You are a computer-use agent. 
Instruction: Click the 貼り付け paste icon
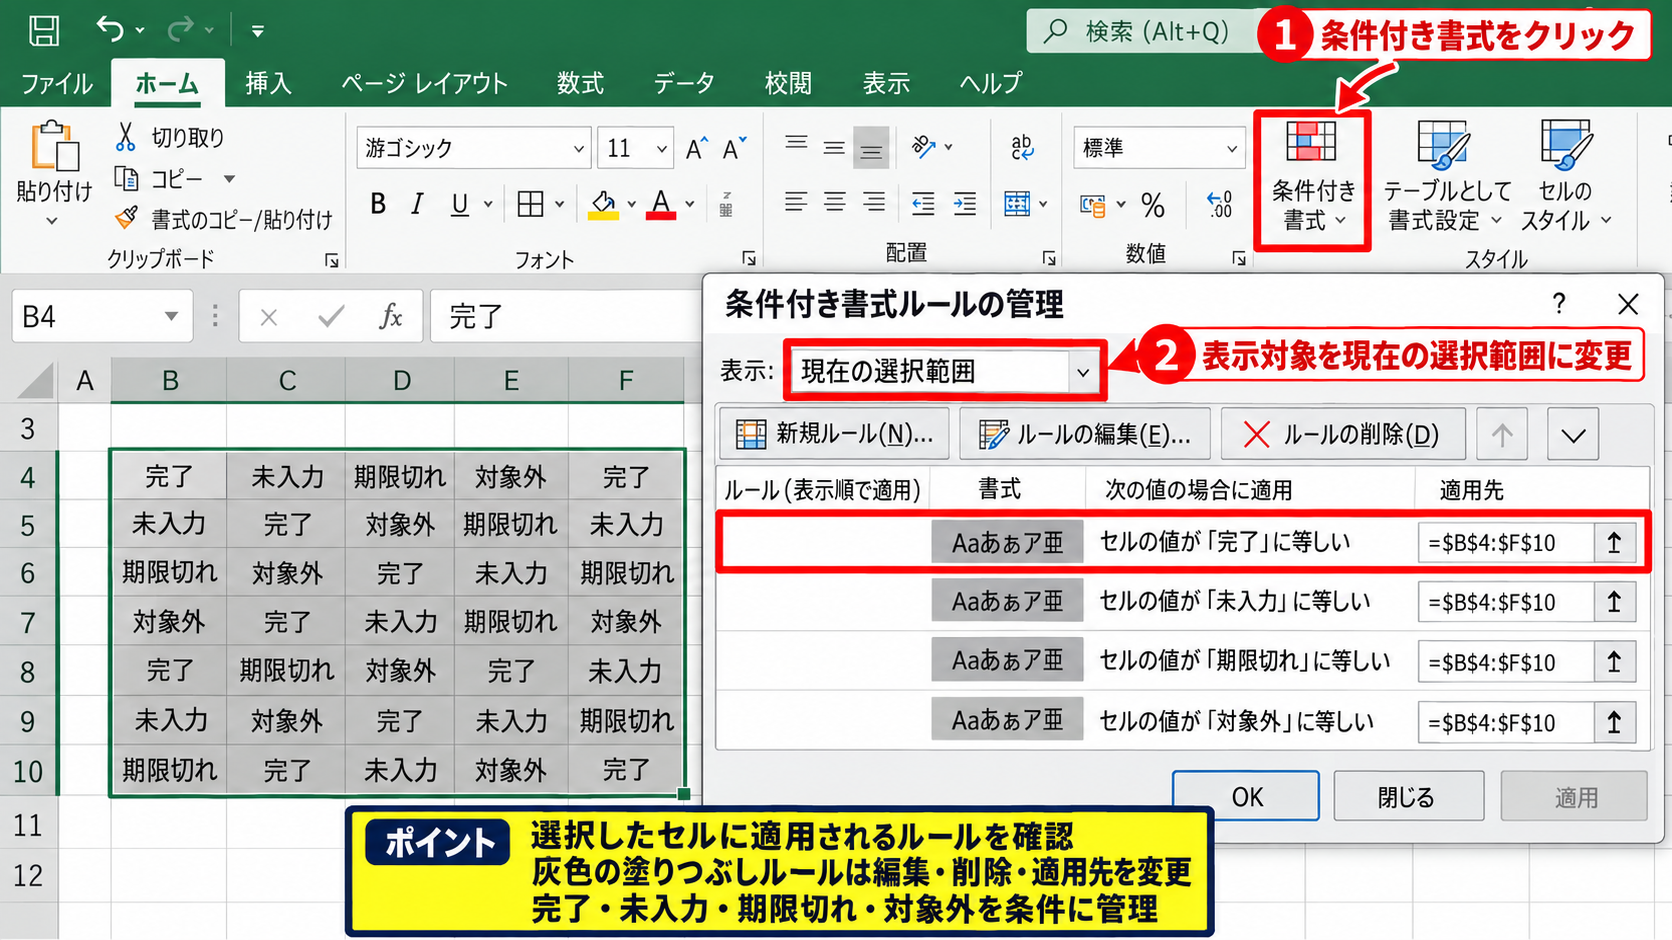(x=54, y=147)
